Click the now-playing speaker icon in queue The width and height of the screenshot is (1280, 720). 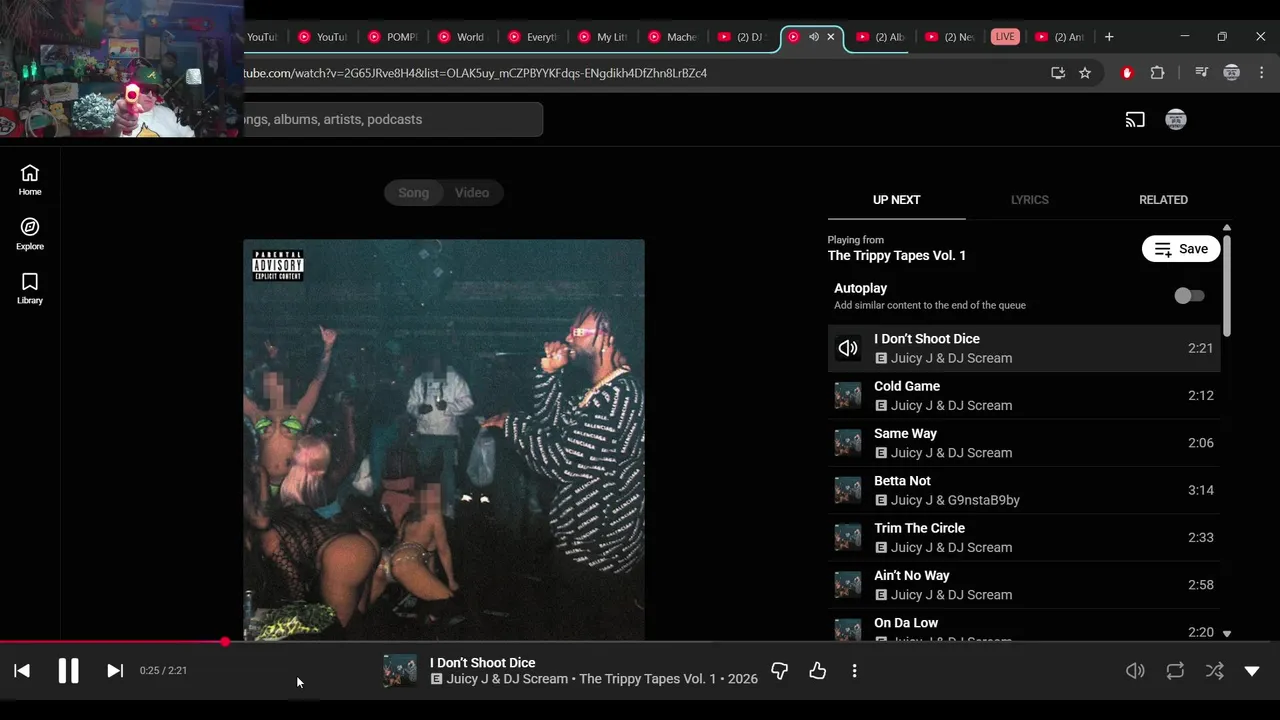point(848,348)
